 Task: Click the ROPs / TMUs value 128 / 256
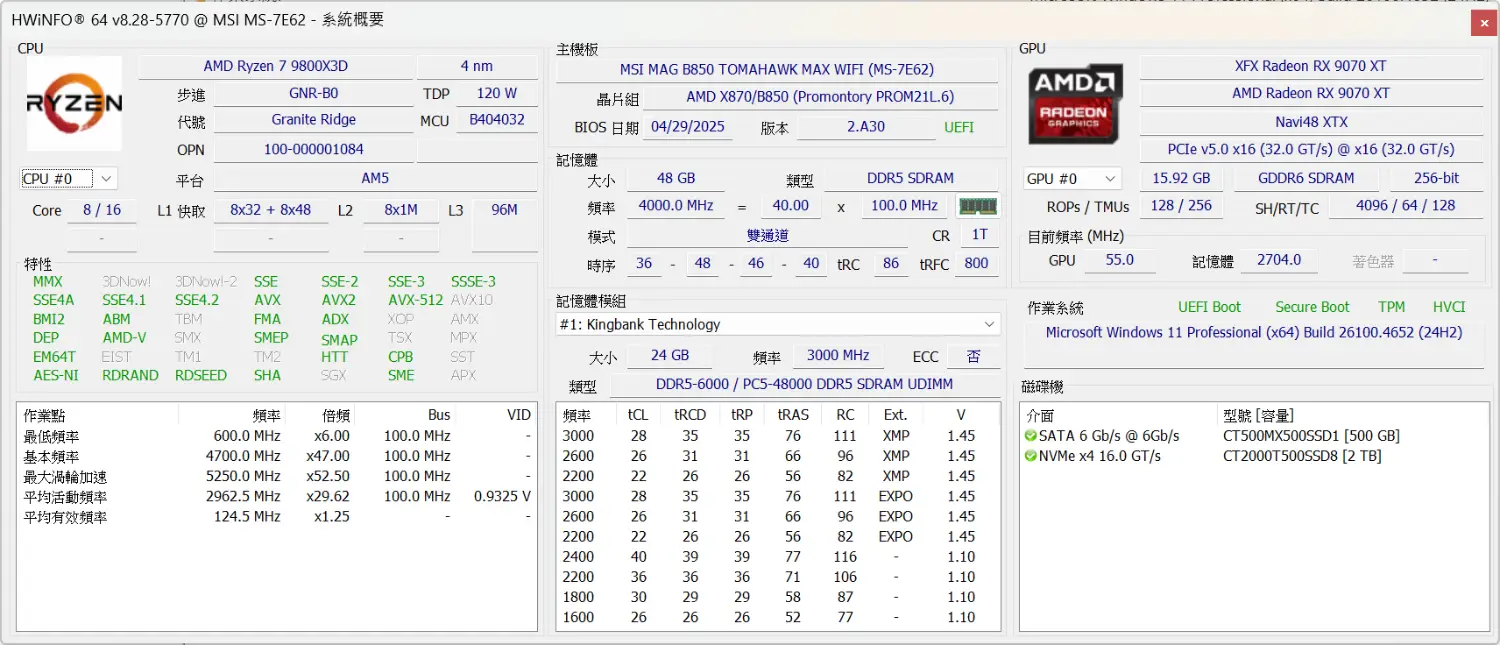click(x=1181, y=205)
